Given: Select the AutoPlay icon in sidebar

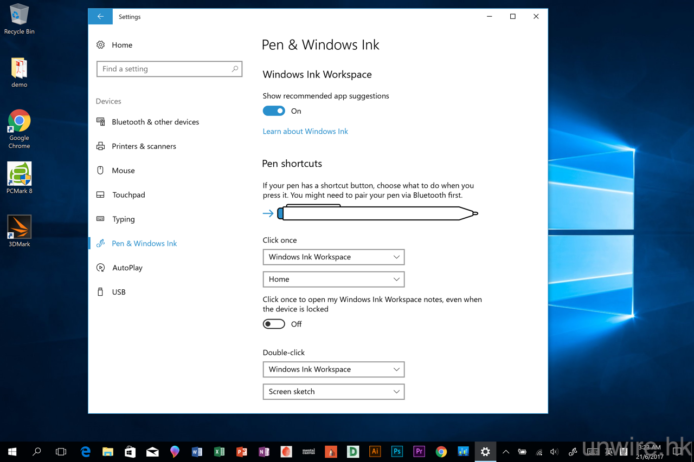Looking at the screenshot, I should click(x=101, y=268).
